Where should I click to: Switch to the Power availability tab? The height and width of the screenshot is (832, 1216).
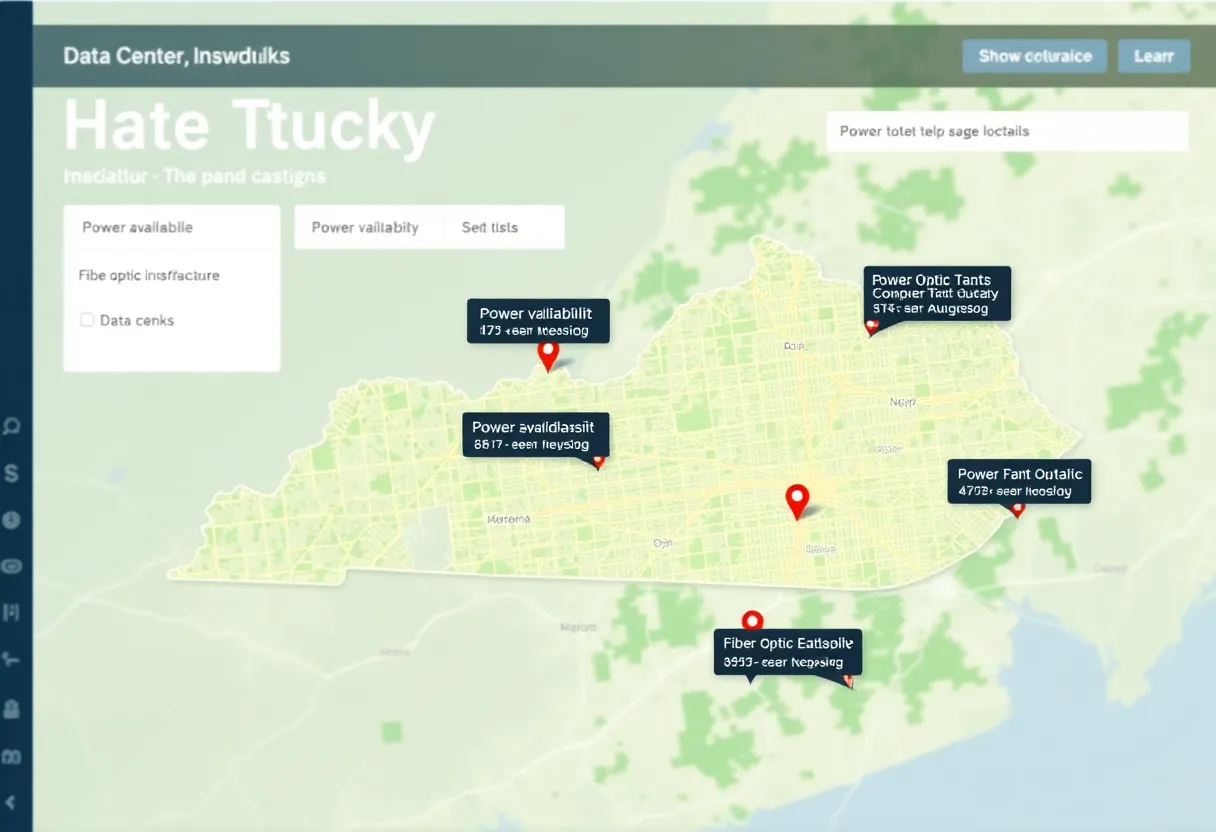coord(364,227)
